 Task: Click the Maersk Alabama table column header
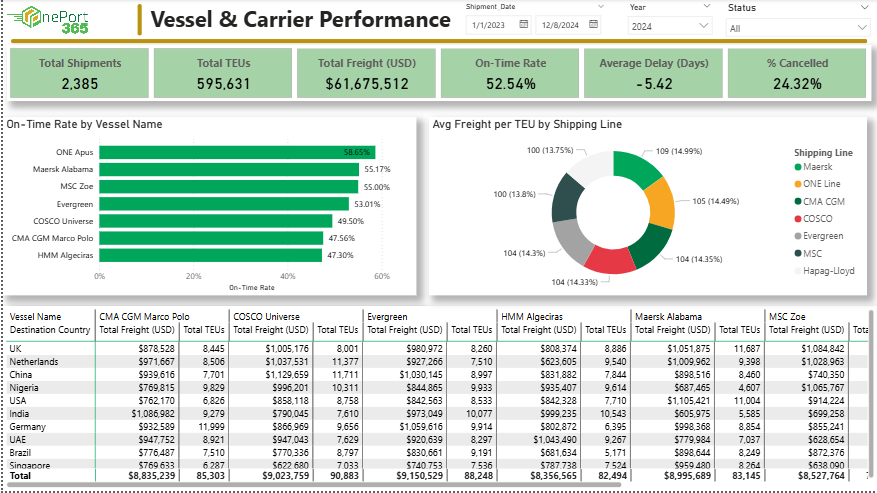pyautogui.click(x=668, y=317)
